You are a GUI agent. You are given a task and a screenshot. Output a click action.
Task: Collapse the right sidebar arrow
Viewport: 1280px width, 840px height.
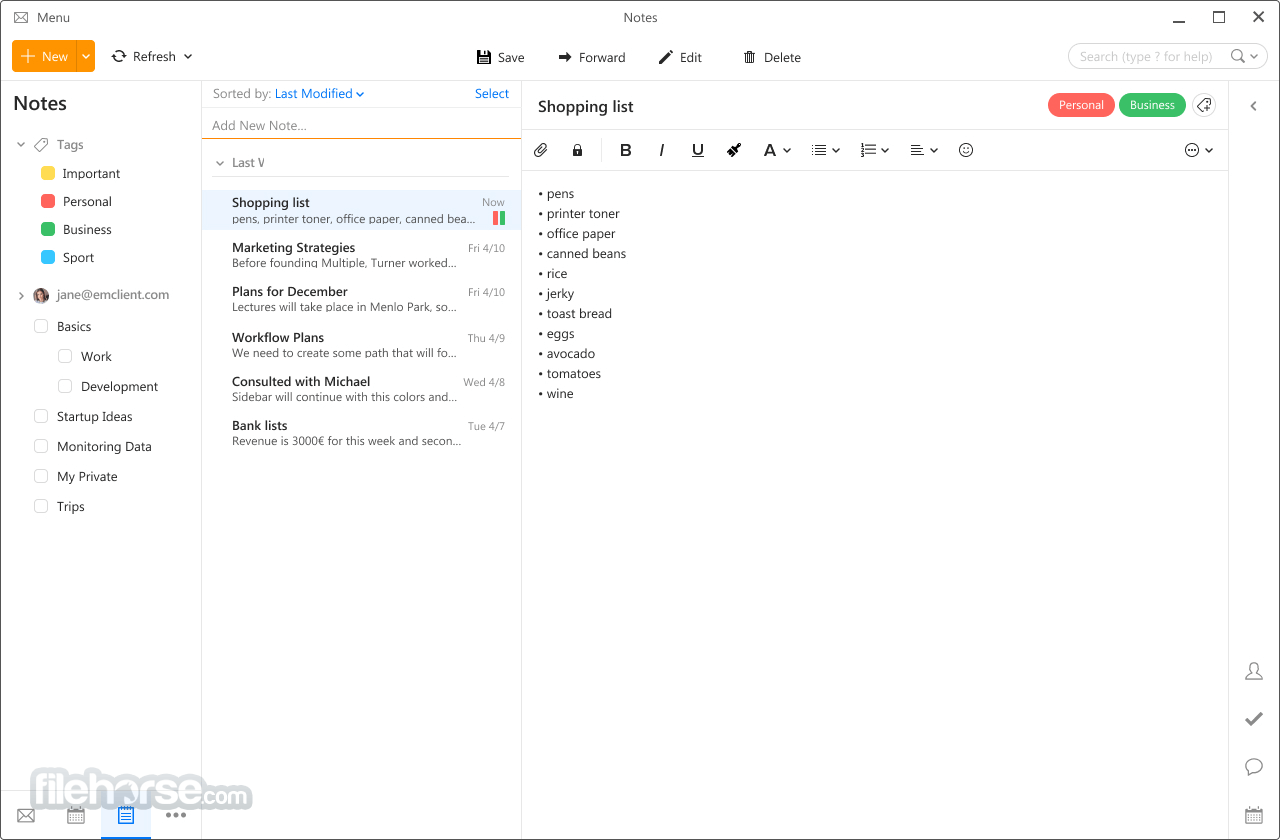[1254, 106]
